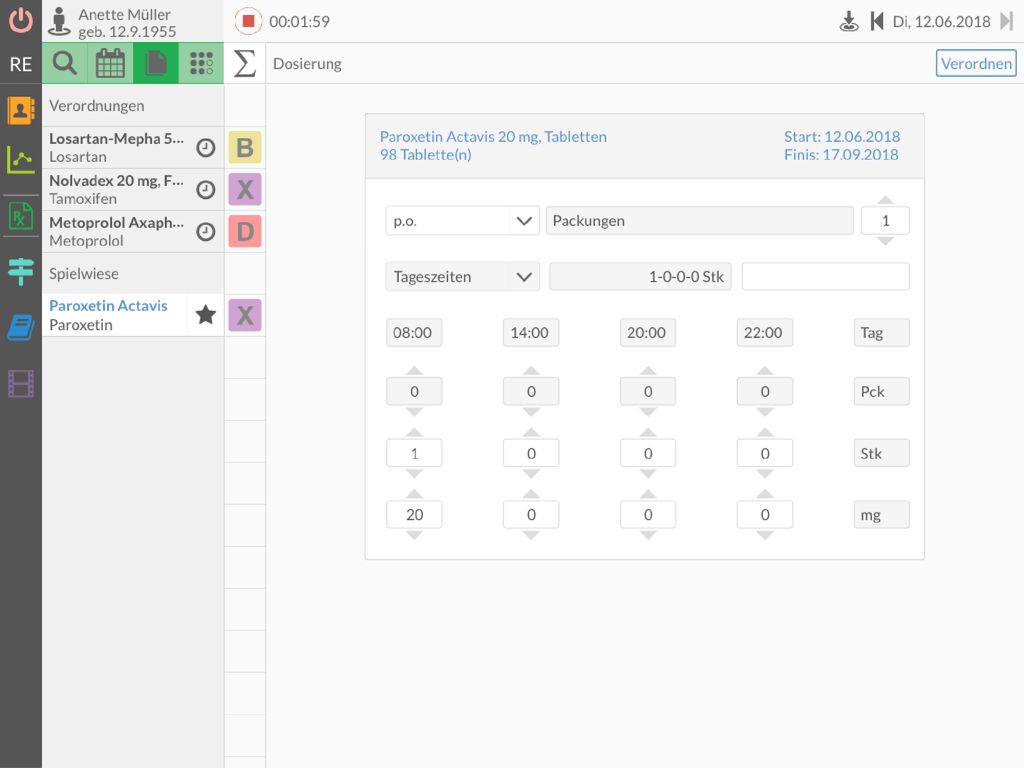Click the clock icon for Metoprolol
This screenshot has height=768, width=1024.
click(x=206, y=231)
